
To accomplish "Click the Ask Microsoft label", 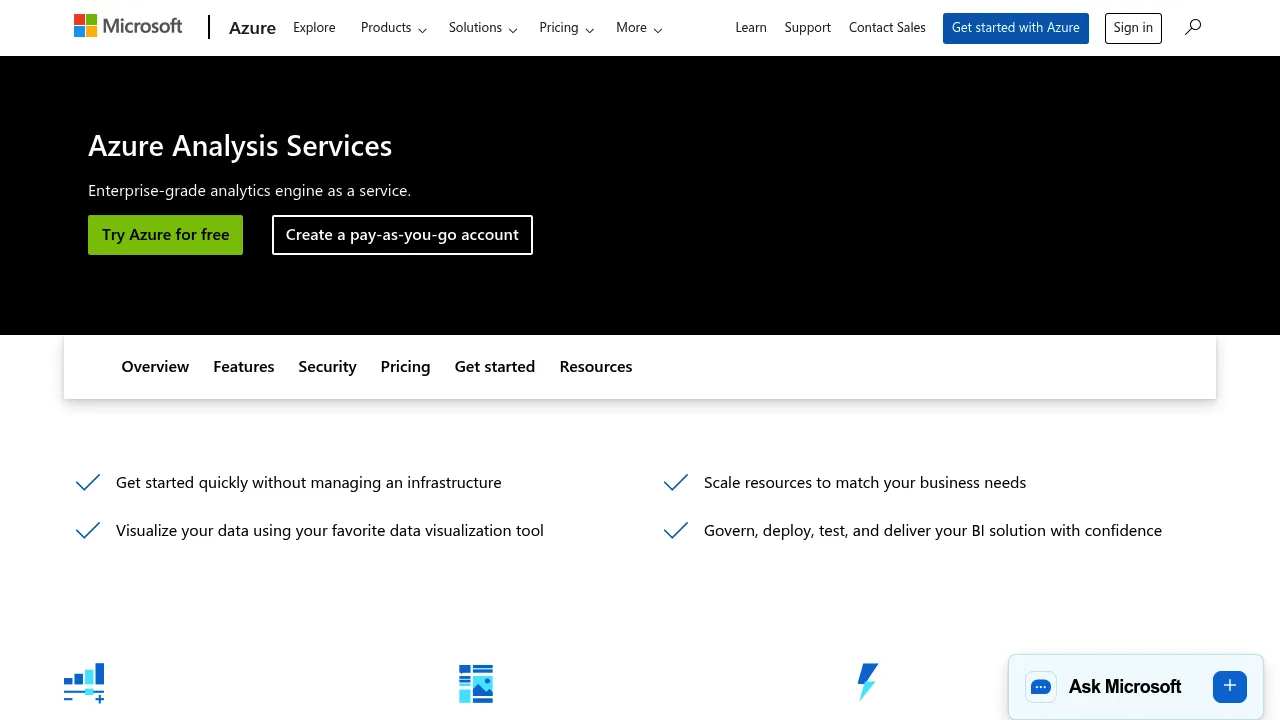I will coord(1125,687).
